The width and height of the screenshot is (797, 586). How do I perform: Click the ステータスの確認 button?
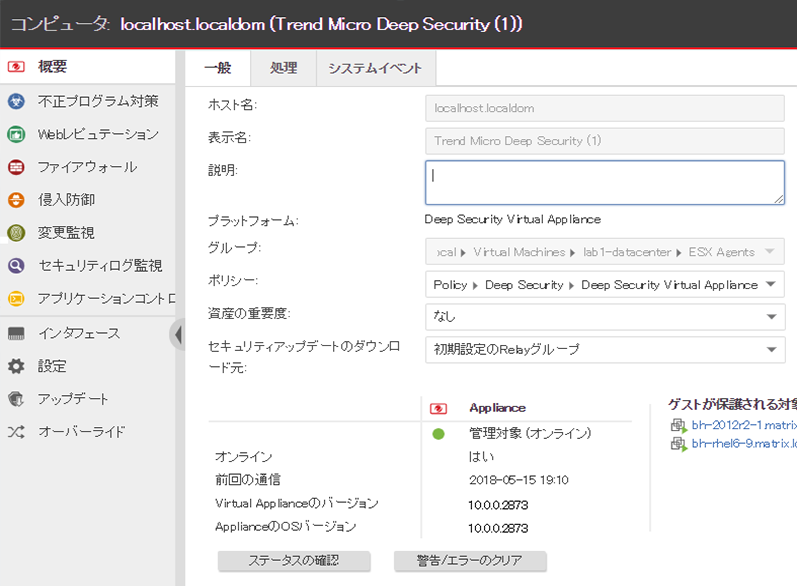(x=294, y=561)
